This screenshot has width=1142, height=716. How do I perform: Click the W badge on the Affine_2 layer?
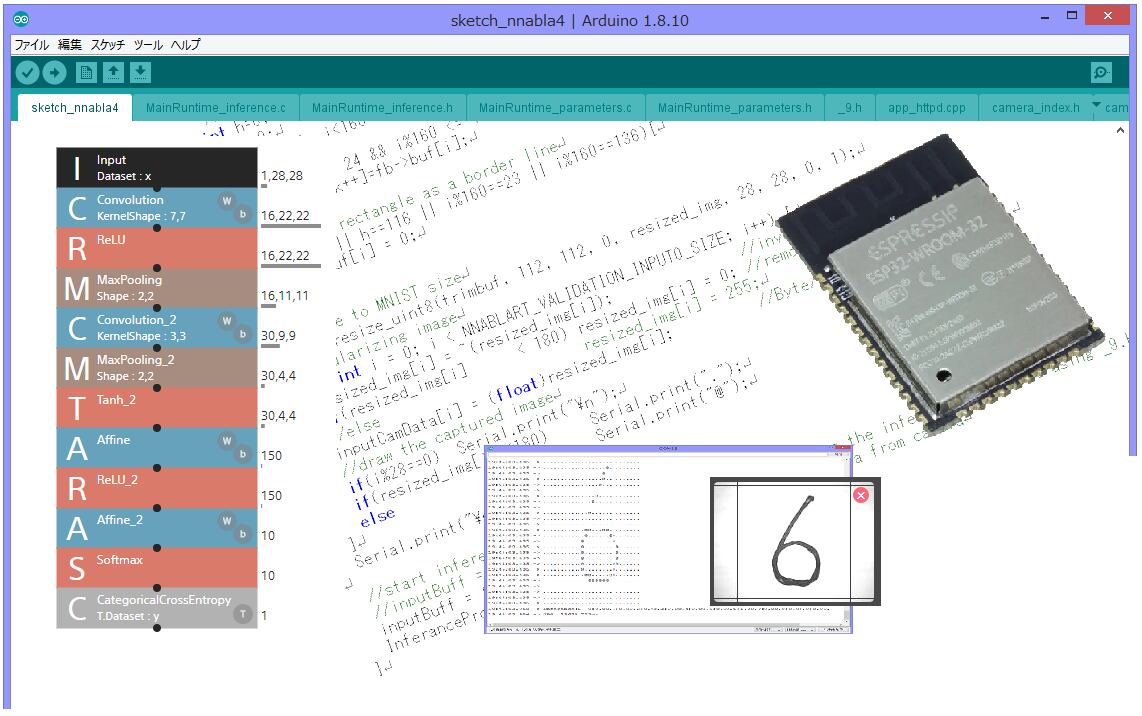tap(227, 521)
